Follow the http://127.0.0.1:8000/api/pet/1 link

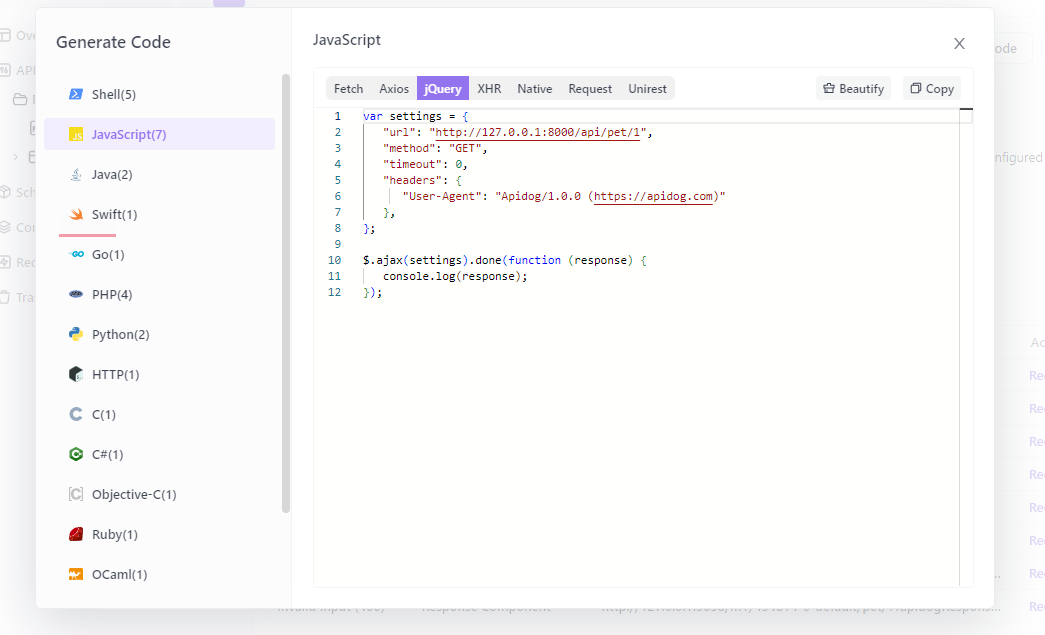click(538, 133)
